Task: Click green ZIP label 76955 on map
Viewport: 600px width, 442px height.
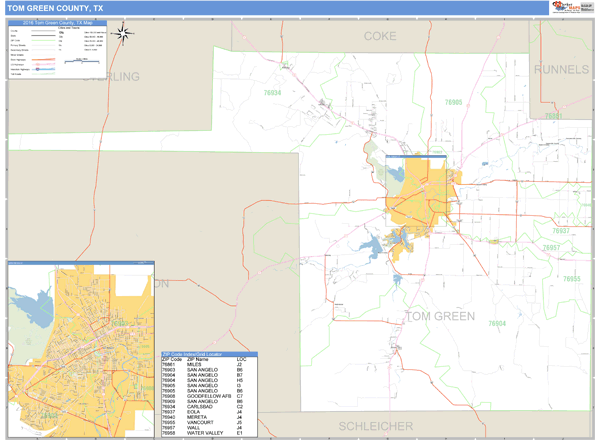Action: coord(572,279)
